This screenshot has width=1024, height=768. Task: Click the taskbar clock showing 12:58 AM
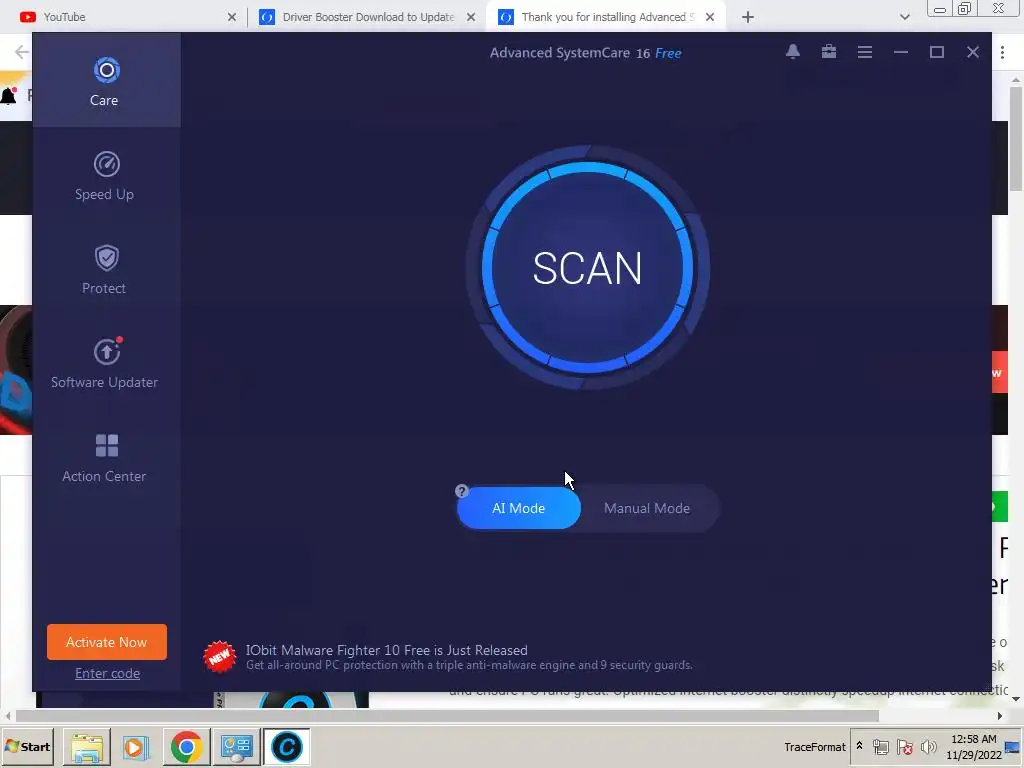tap(973, 746)
